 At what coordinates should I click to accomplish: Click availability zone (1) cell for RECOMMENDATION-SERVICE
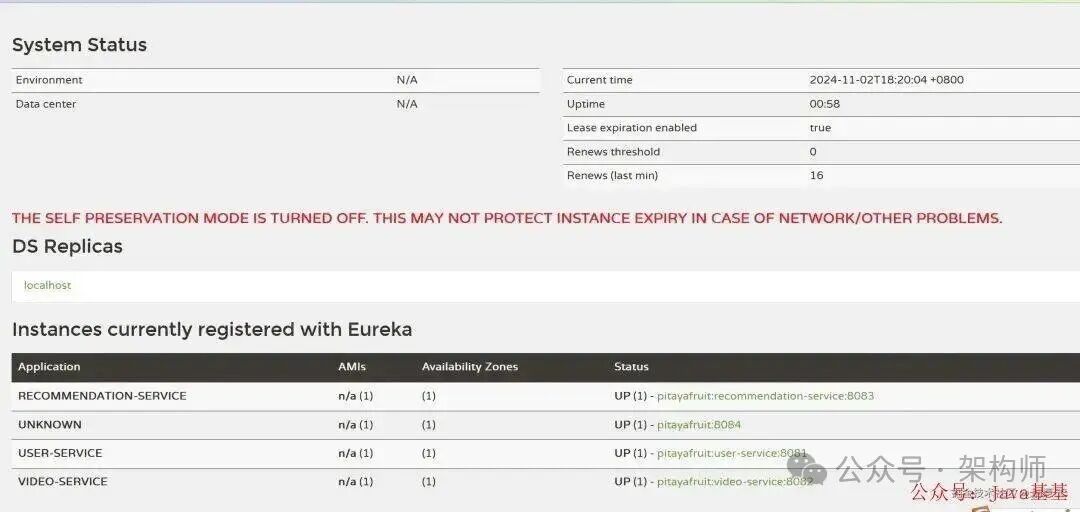coord(428,396)
